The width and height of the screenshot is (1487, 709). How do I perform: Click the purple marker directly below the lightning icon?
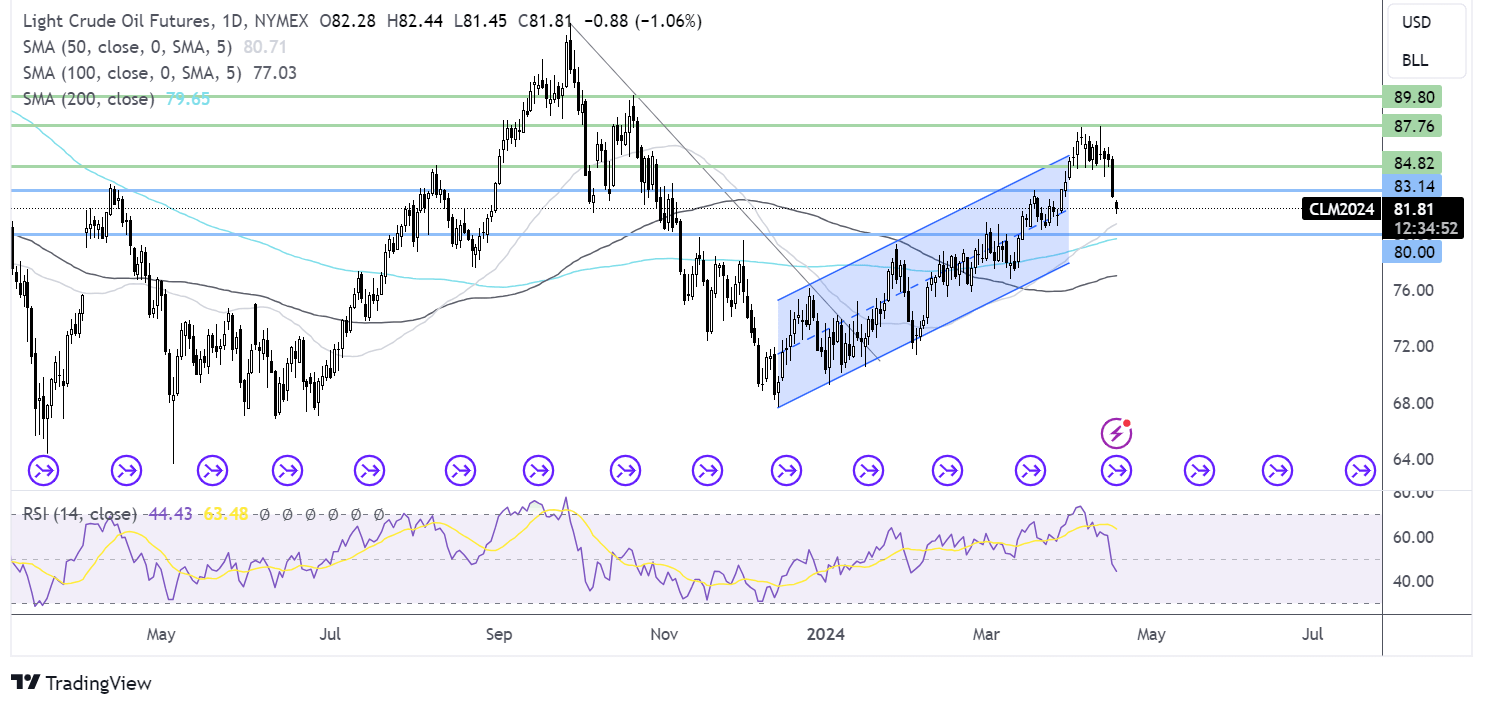1116,469
